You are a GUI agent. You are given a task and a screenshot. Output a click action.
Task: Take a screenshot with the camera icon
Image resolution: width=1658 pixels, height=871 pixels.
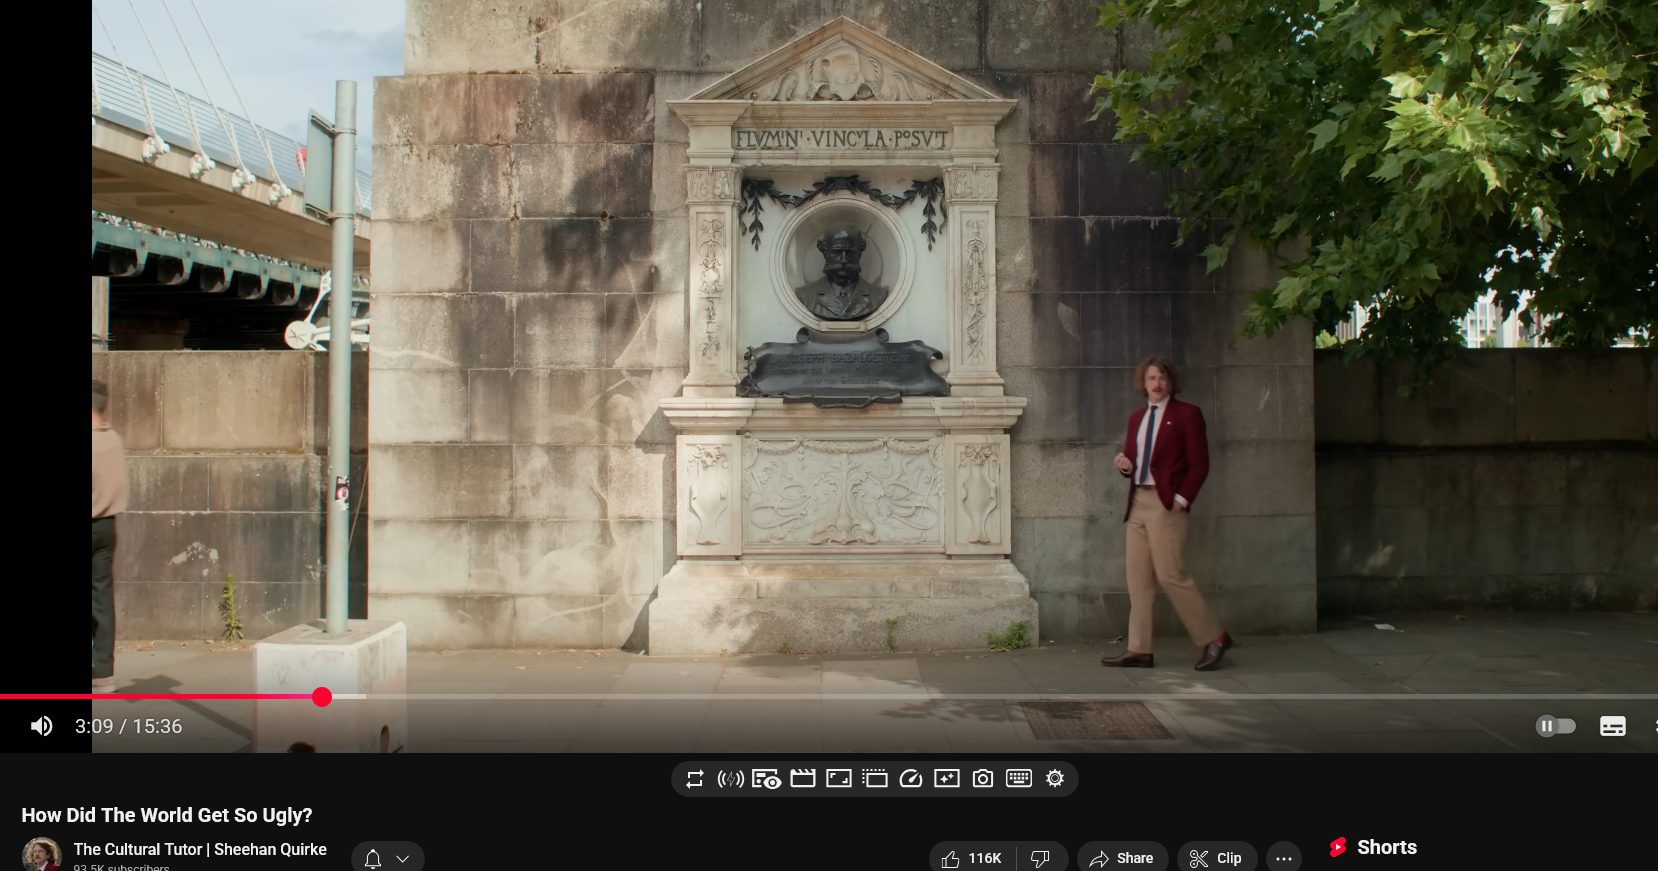pyautogui.click(x=983, y=778)
